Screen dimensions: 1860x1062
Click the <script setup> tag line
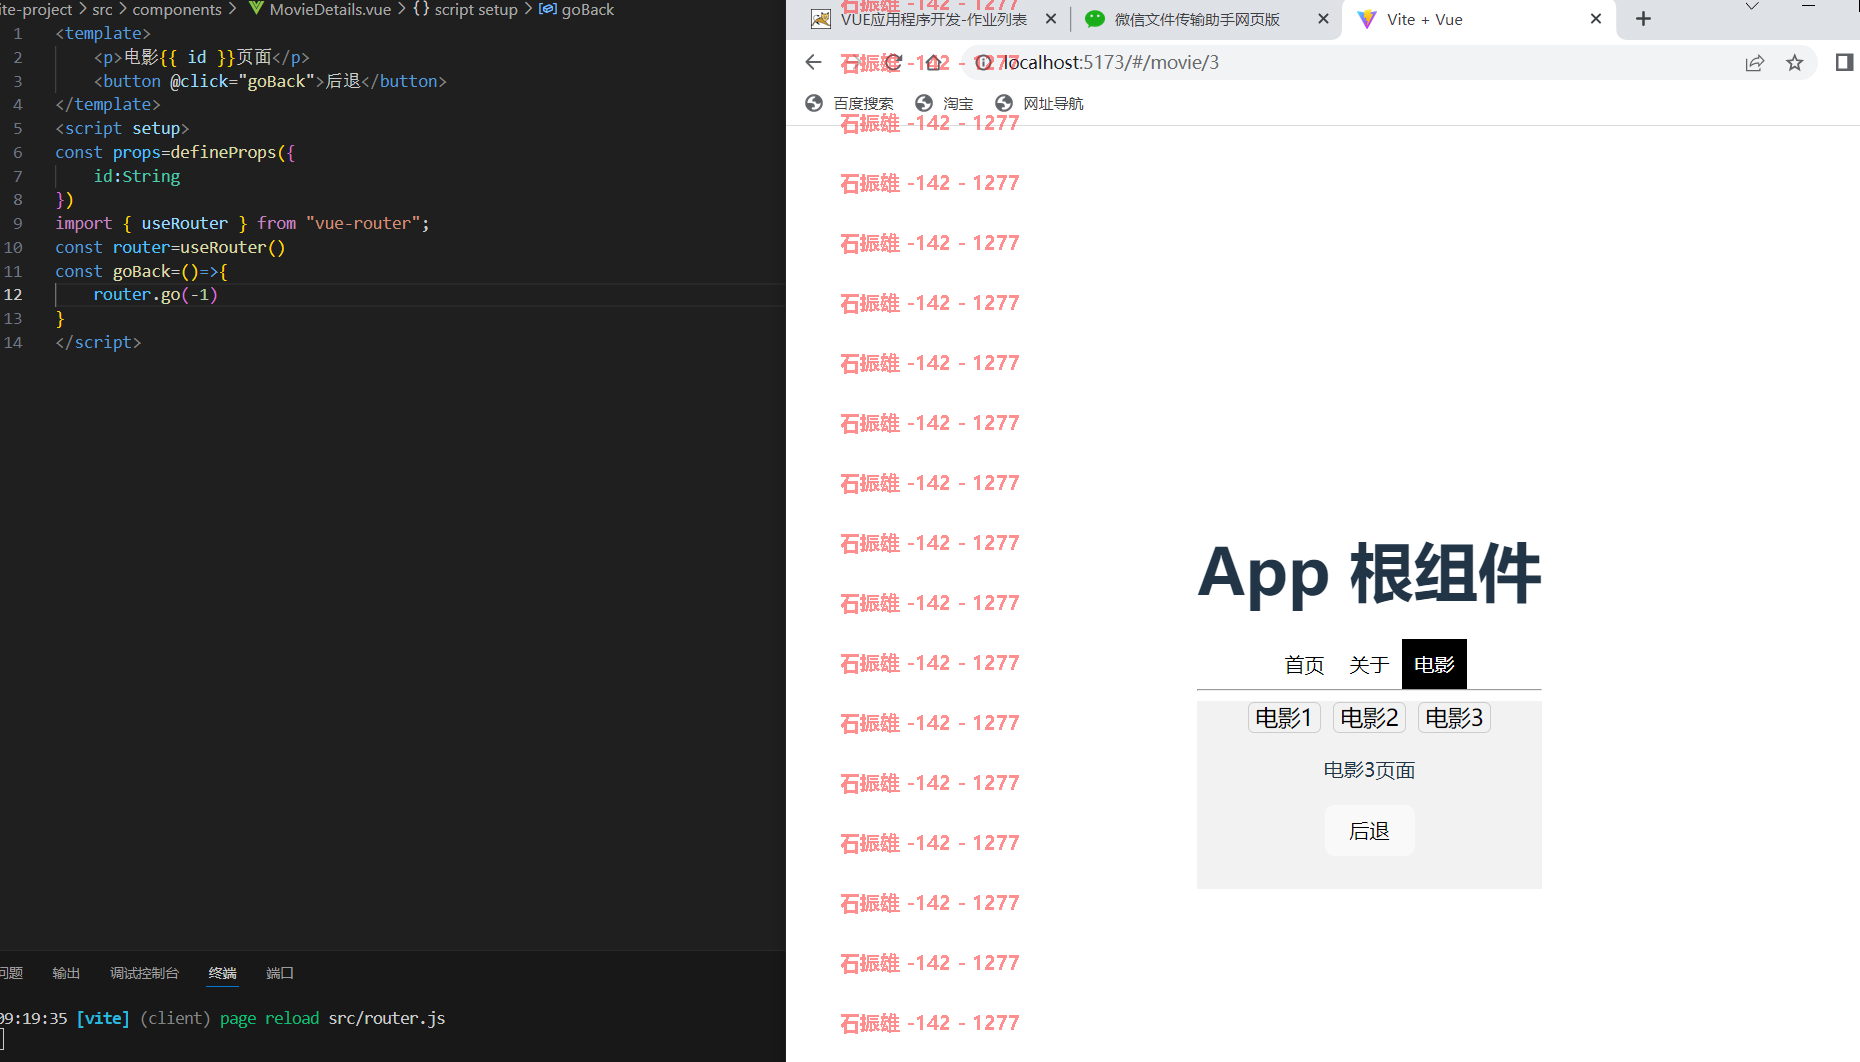tap(122, 128)
